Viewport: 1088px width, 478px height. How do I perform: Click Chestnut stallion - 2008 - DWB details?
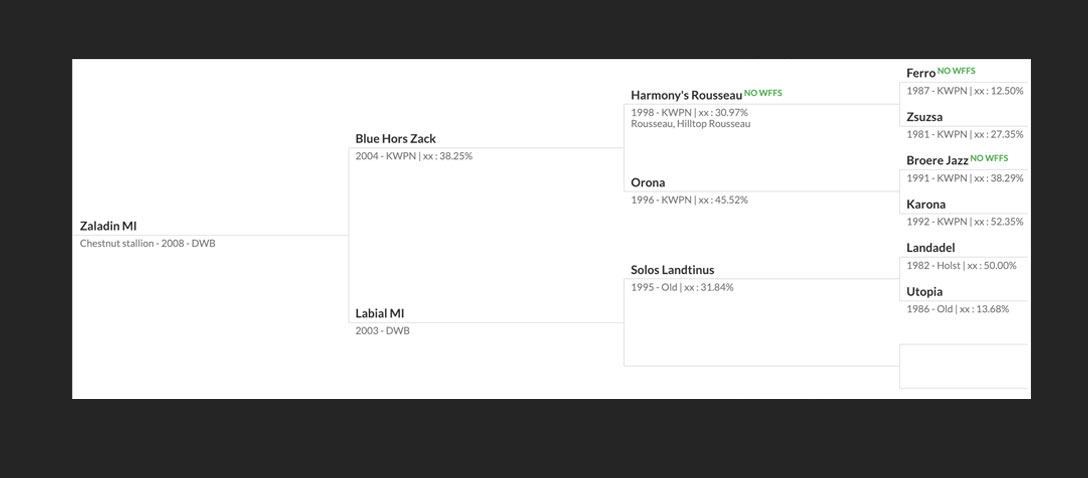[x=148, y=244]
